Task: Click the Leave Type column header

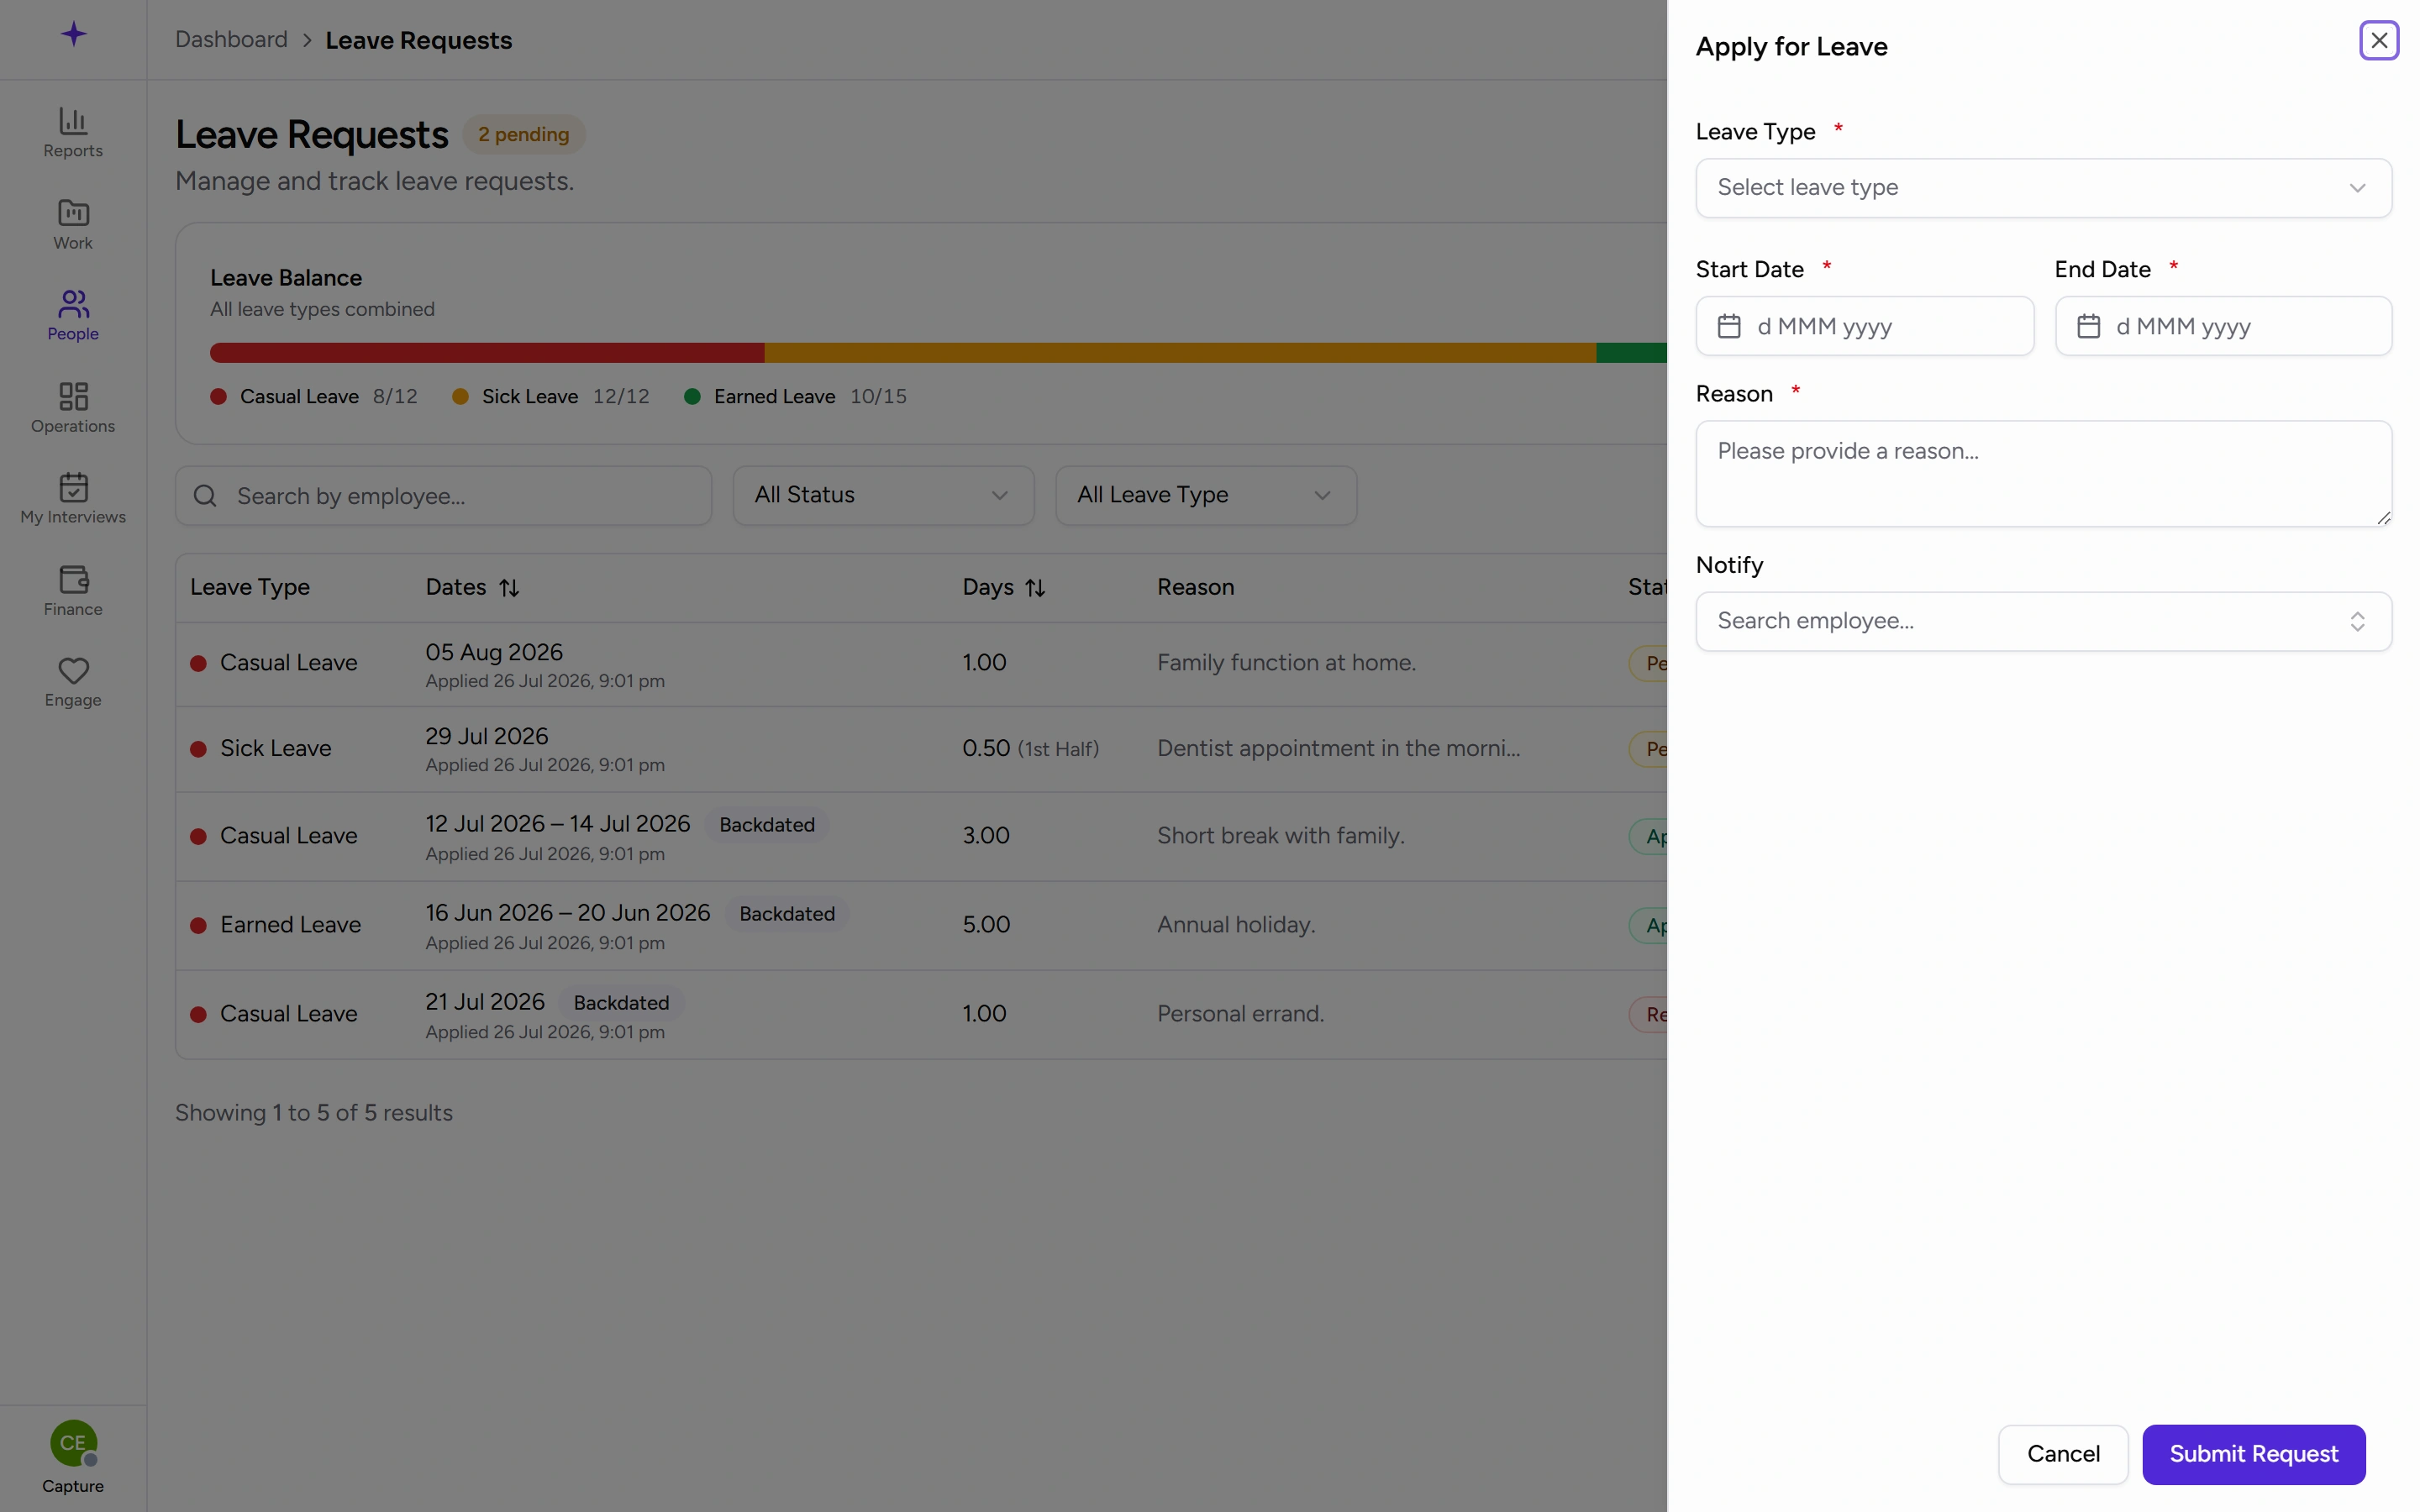Action: [250, 587]
